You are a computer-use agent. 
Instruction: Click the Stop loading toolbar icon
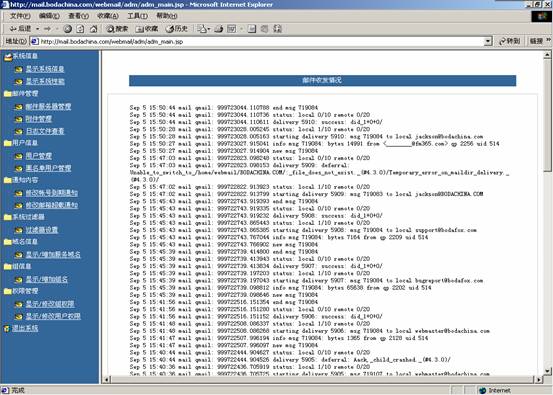[68, 29]
